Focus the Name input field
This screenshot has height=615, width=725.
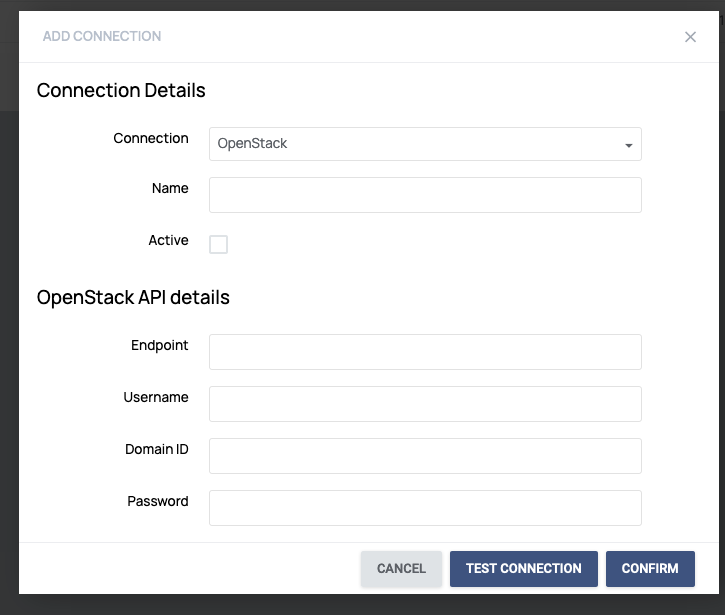pyautogui.click(x=425, y=195)
